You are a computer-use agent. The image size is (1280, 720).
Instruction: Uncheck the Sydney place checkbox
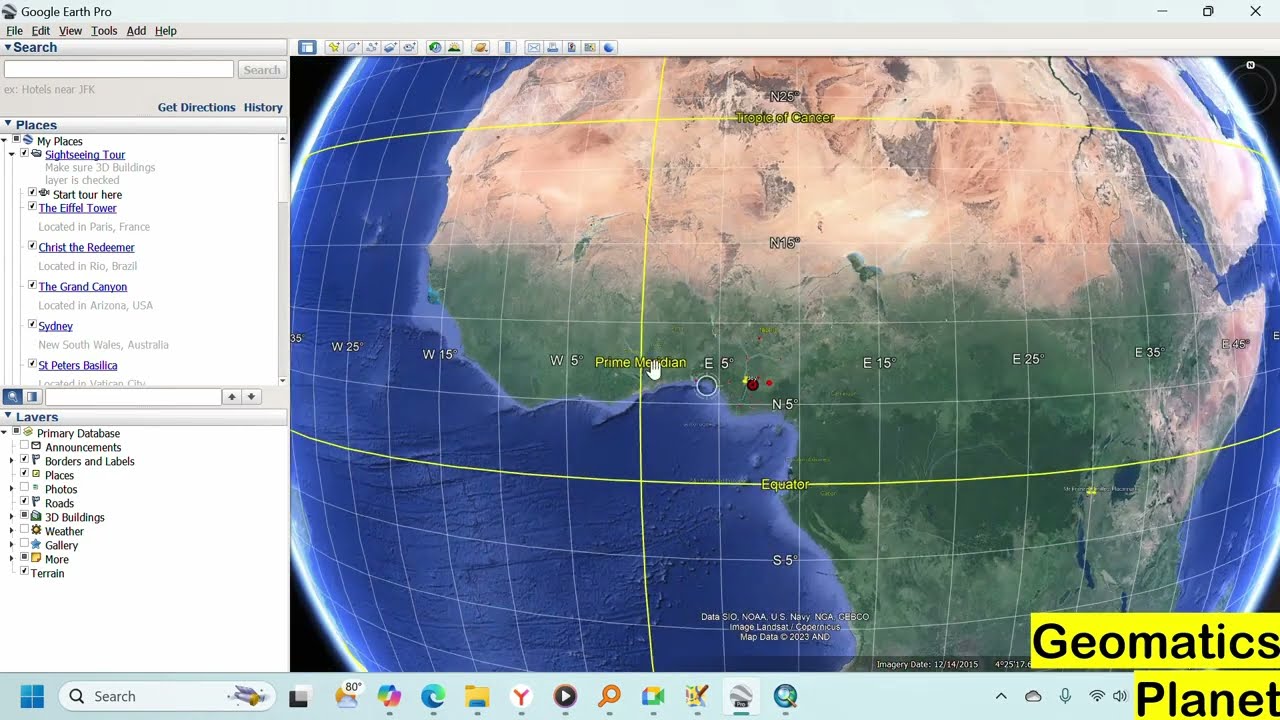(x=32, y=325)
